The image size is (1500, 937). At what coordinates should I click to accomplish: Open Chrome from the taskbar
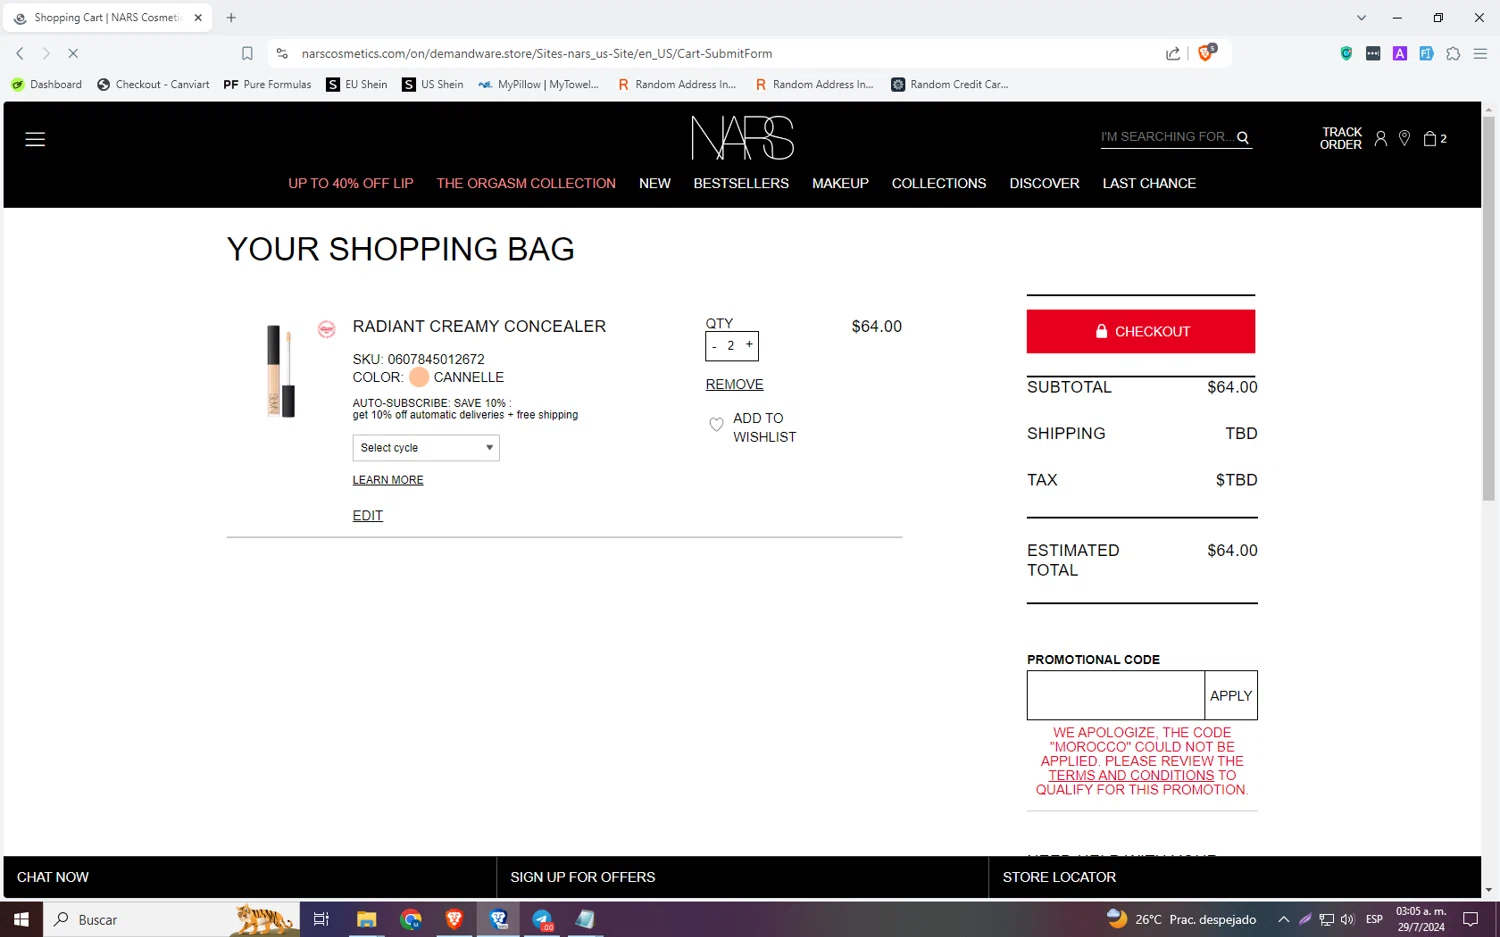click(411, 919)
